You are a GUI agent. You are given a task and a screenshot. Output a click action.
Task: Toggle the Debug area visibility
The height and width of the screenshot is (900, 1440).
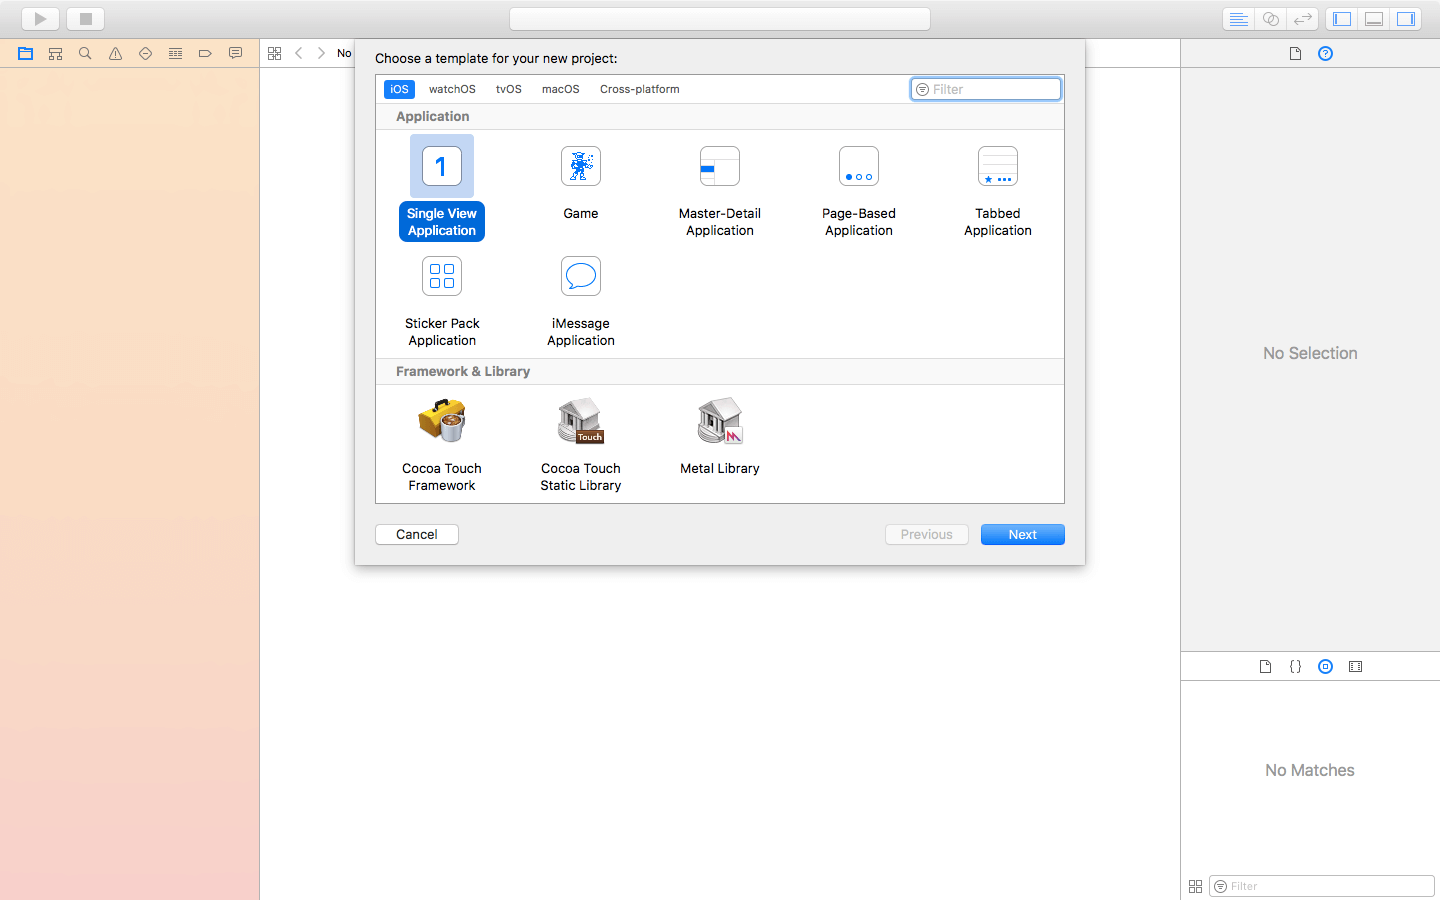1374,19
